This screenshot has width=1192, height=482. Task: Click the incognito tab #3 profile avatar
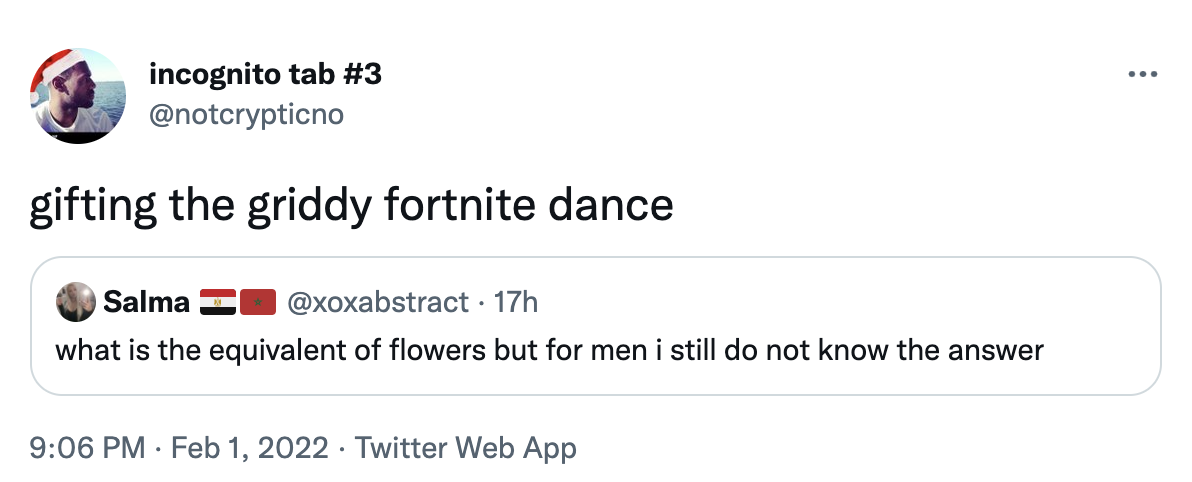coord(77,95)
